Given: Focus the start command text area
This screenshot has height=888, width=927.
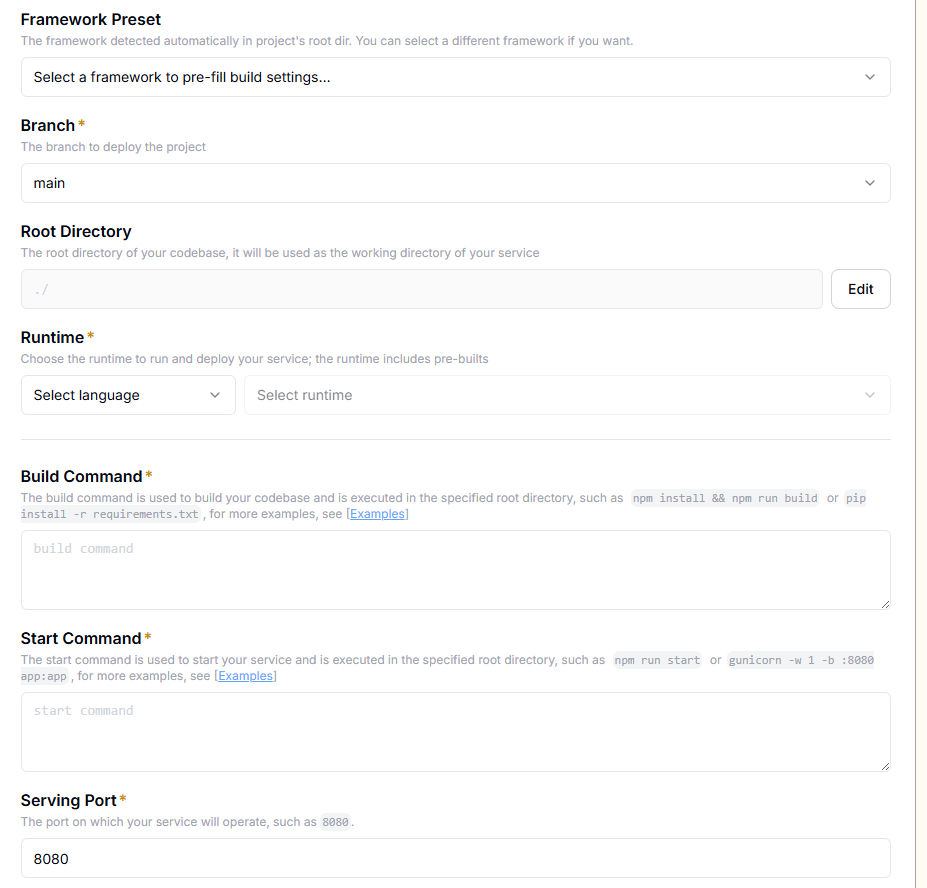Looking at the screenshot, I should [456, 732].
